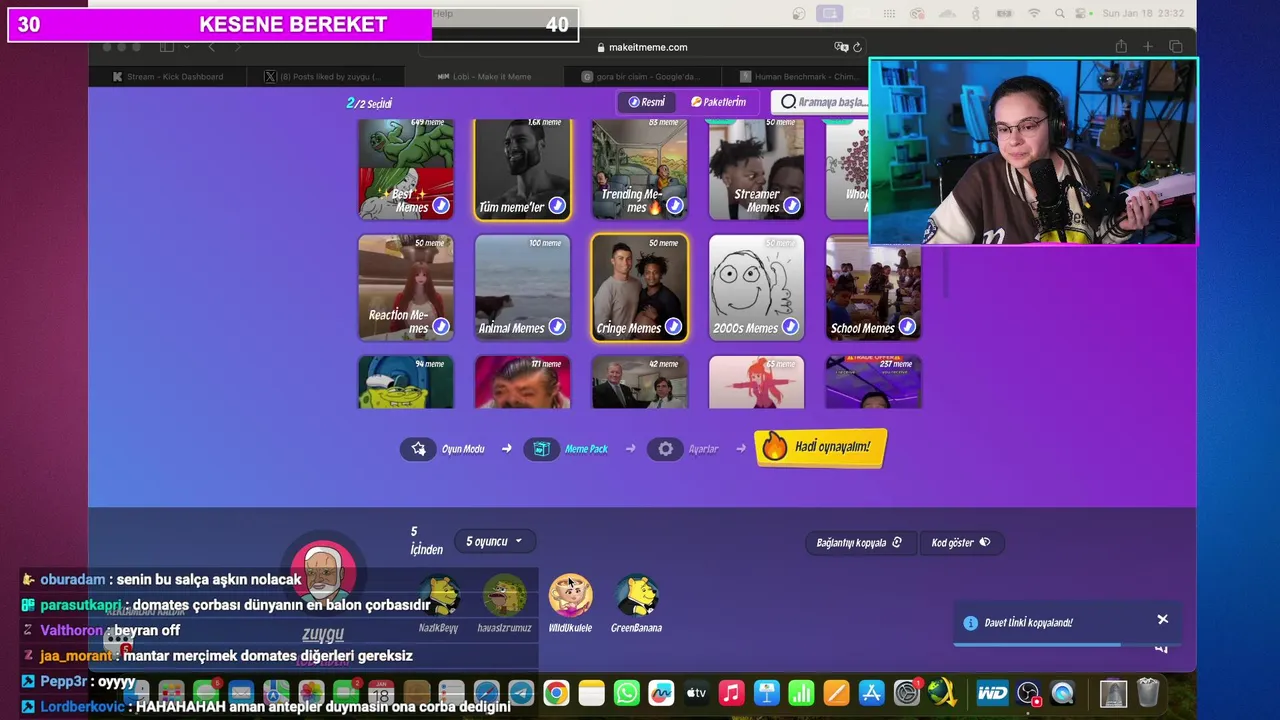Open Telegram from the dock

click(521, 693)
